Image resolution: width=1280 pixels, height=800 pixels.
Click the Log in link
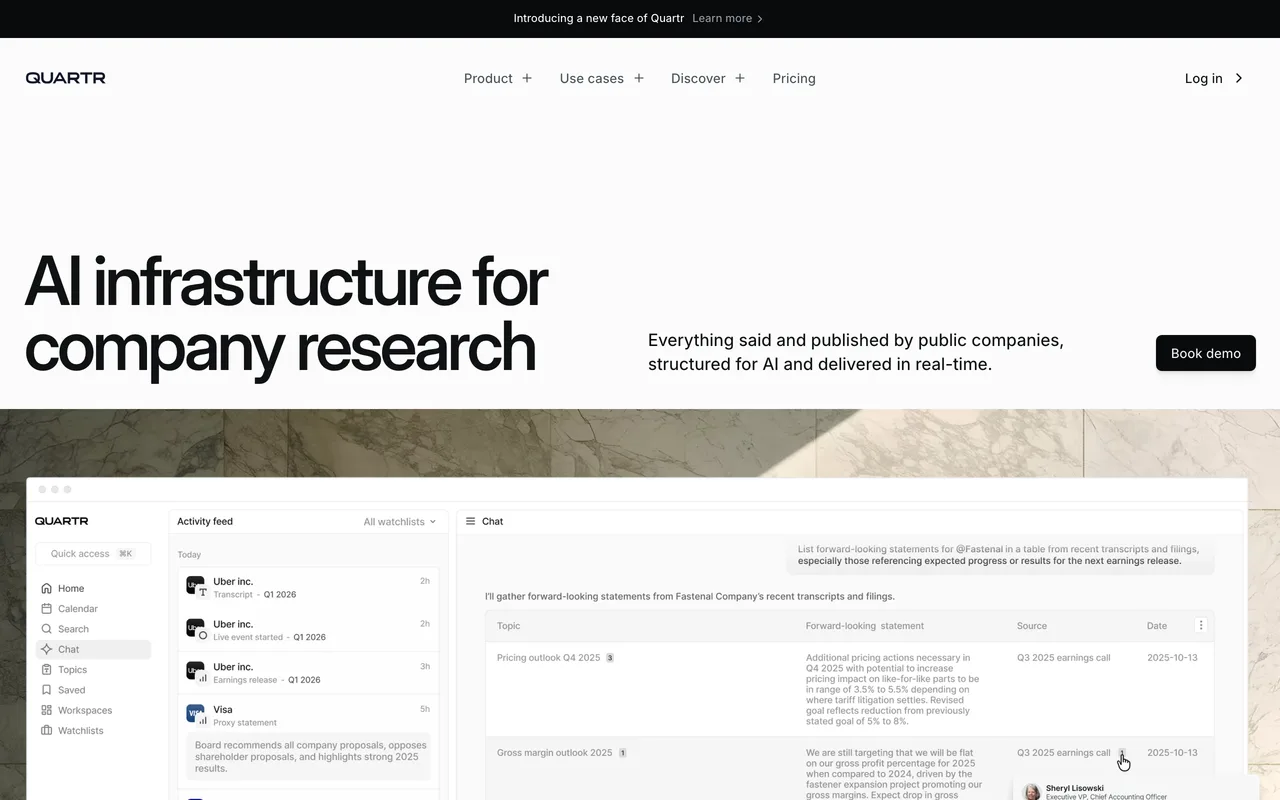(x=1203, y=78)
